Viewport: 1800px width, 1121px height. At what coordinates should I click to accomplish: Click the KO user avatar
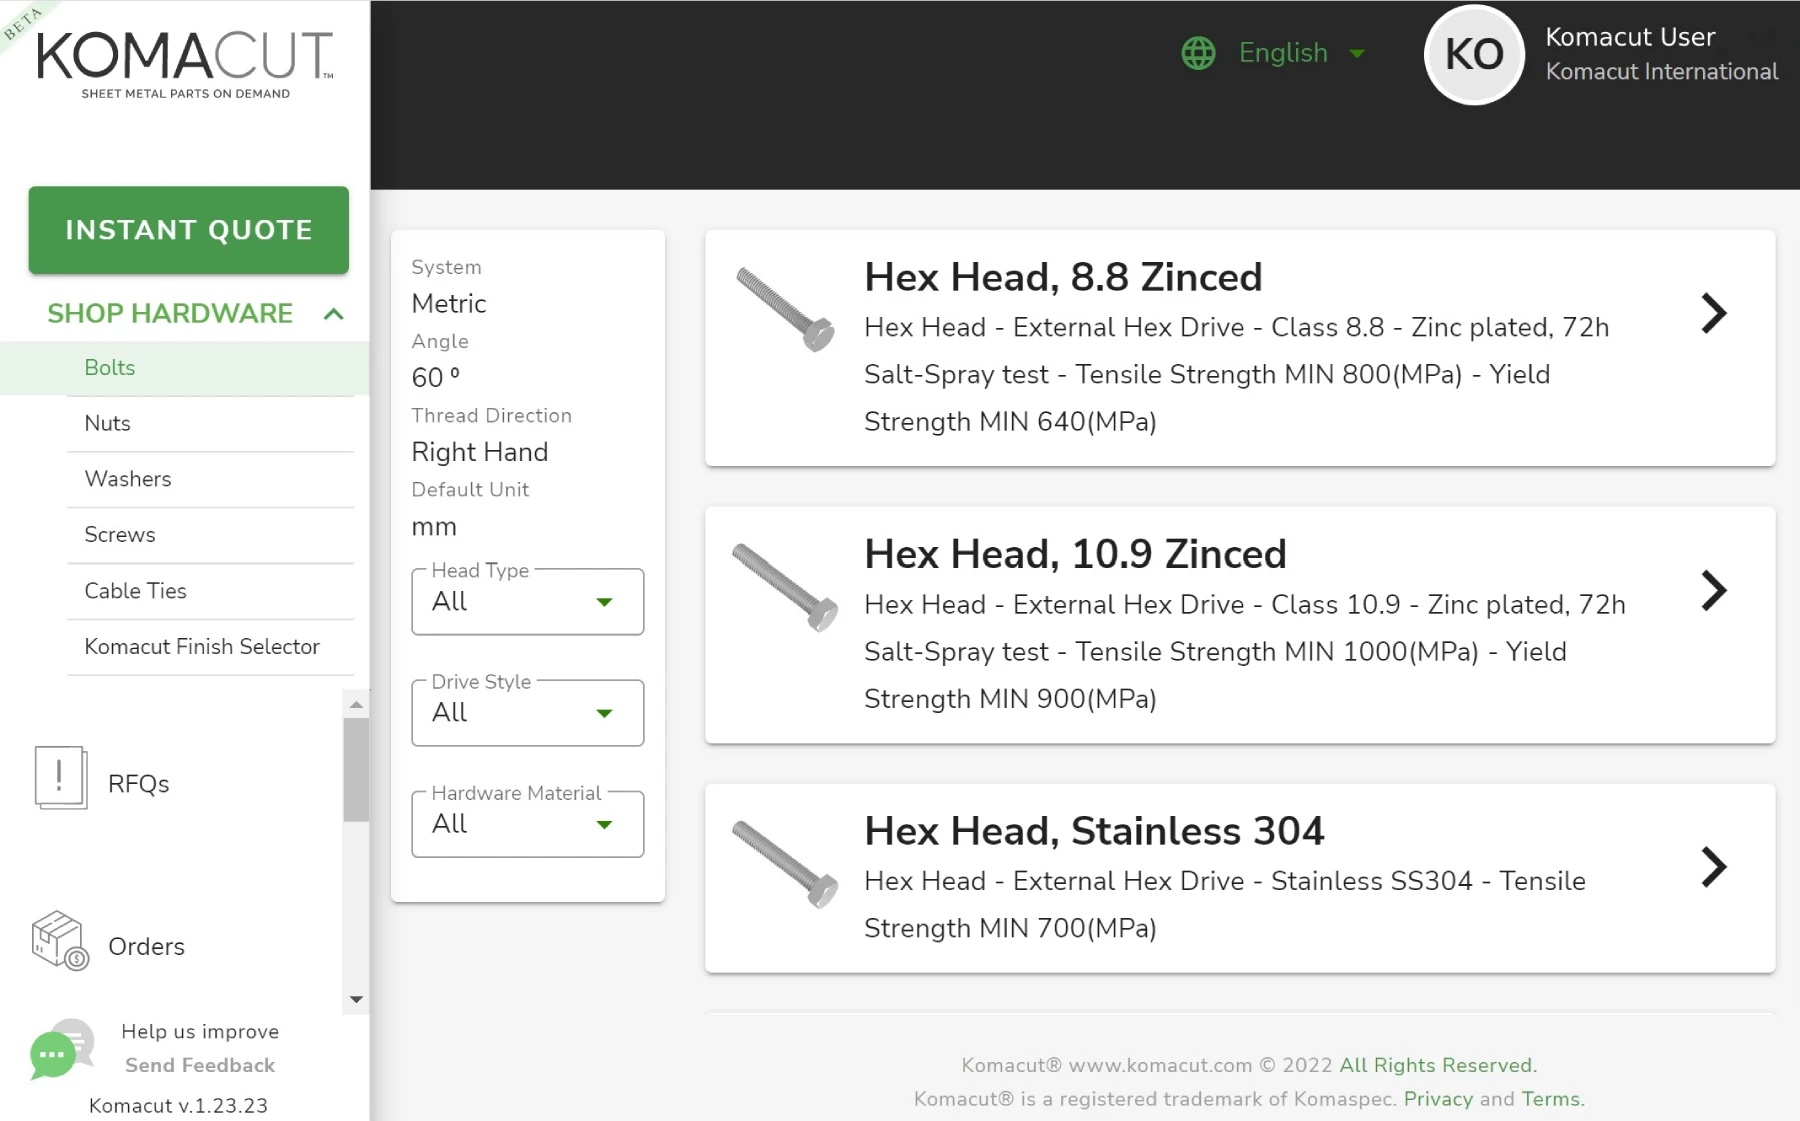1473,55
